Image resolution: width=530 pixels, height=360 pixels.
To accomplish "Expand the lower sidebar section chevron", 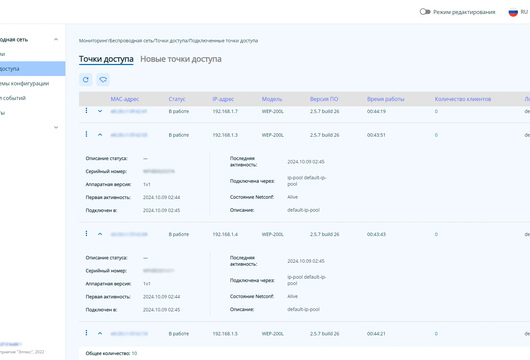I will 56,127.
